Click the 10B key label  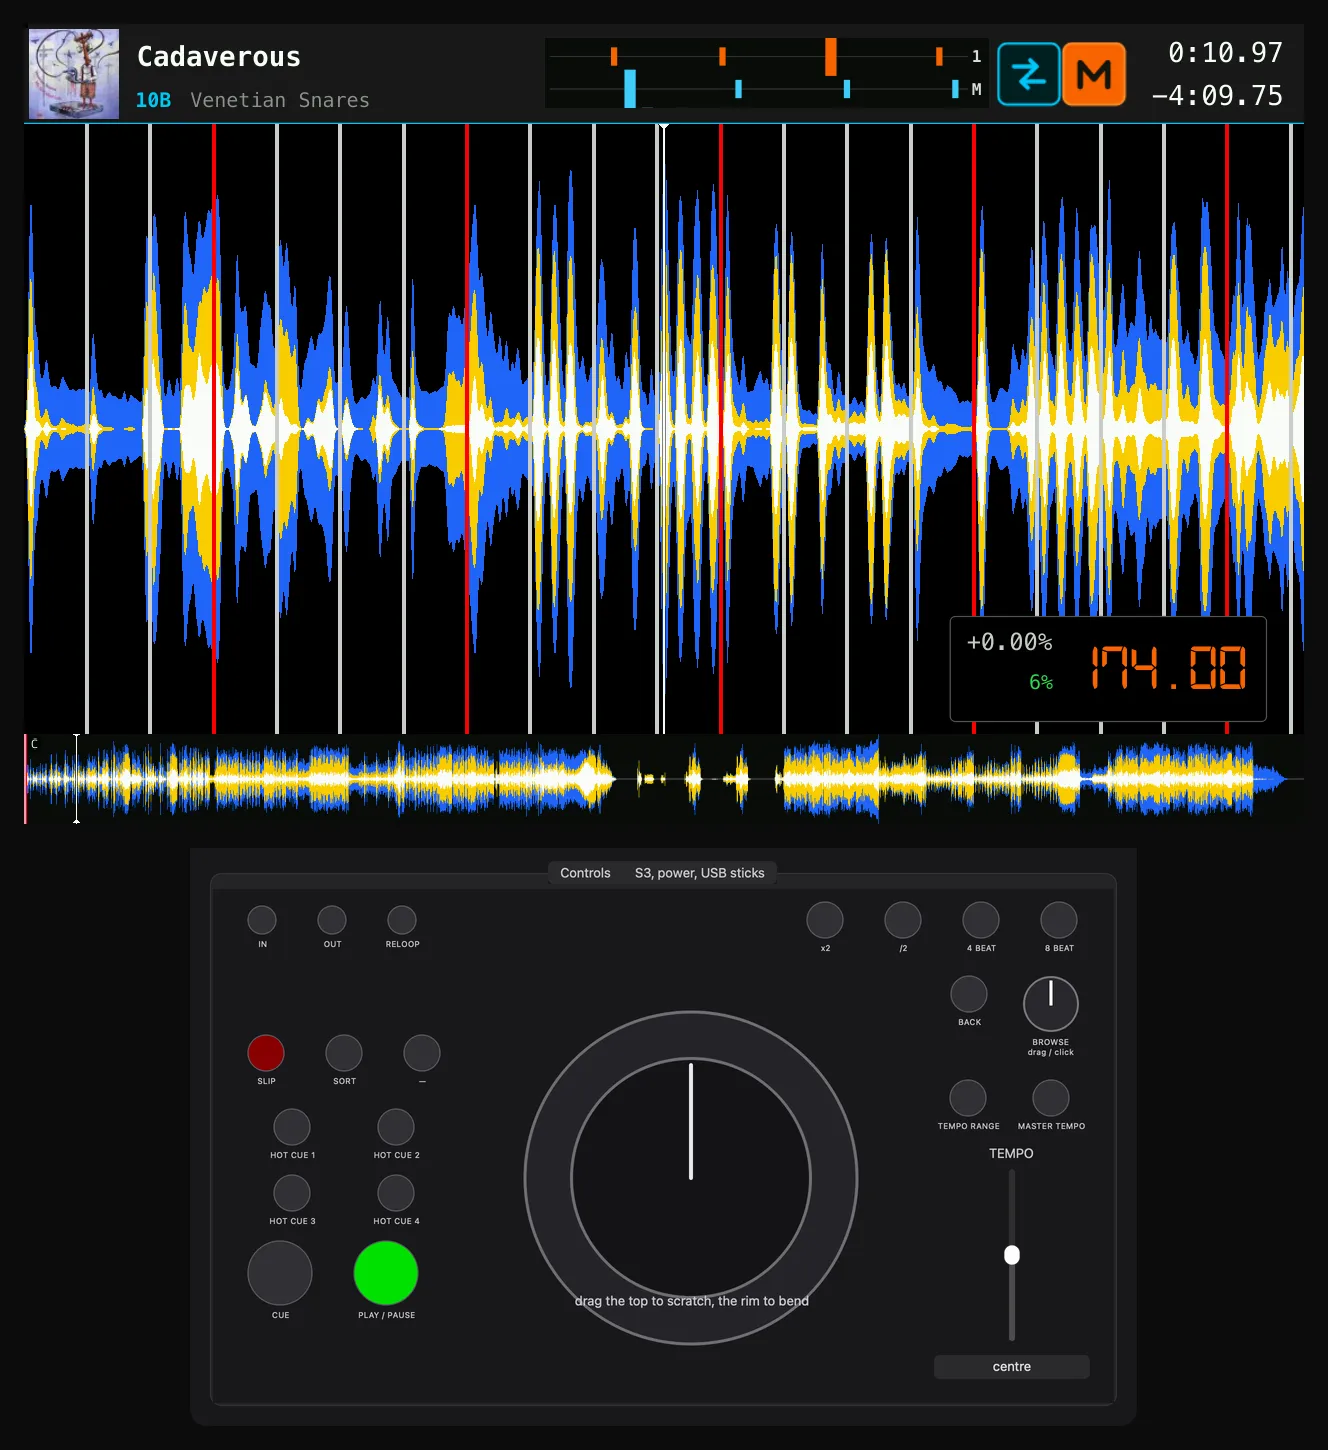153,100
